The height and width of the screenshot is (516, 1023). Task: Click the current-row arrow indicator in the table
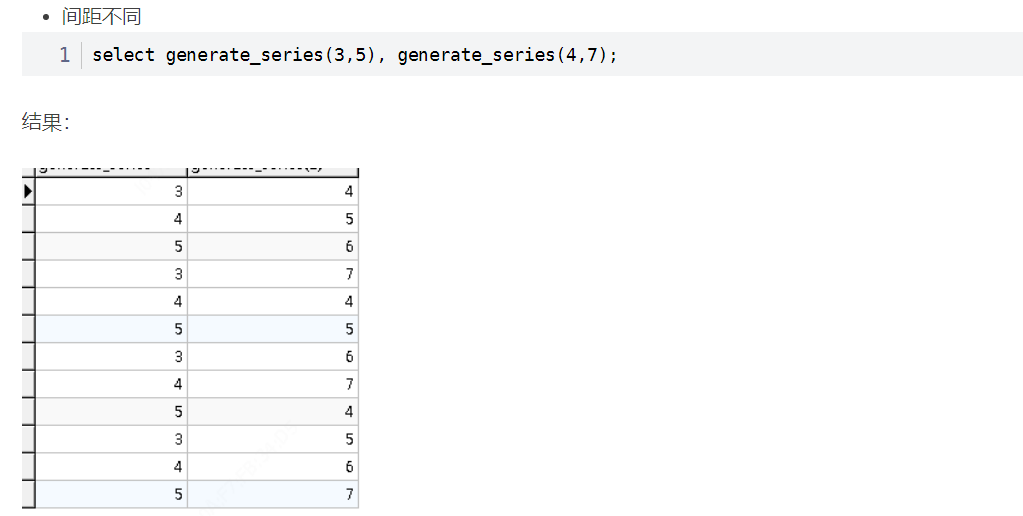click(28, 191)
